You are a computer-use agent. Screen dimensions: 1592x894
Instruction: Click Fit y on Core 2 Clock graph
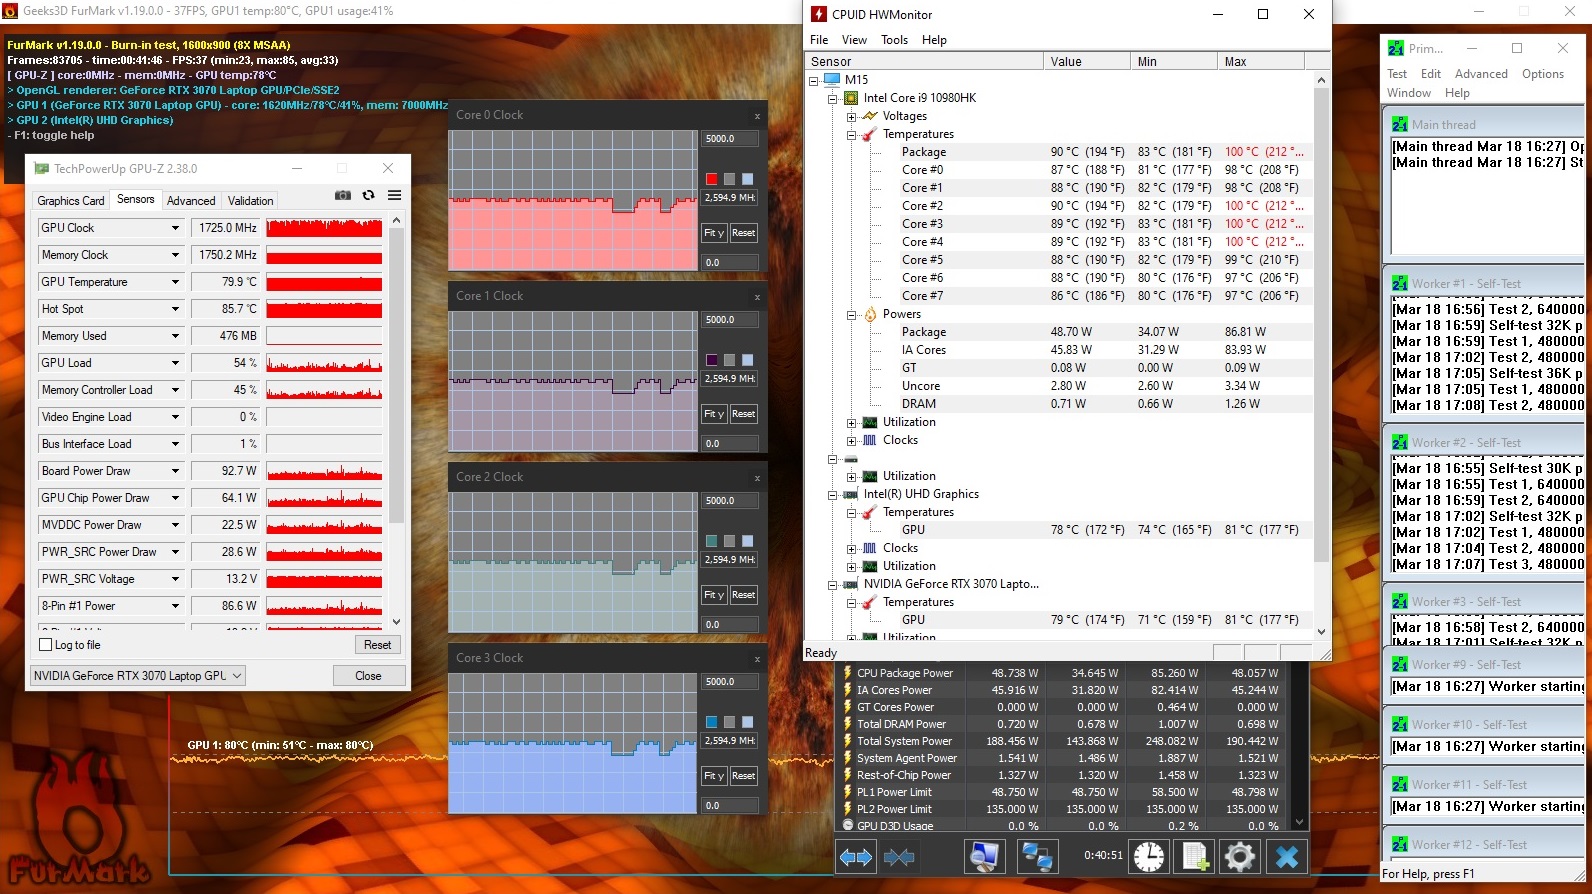(714, 595)
